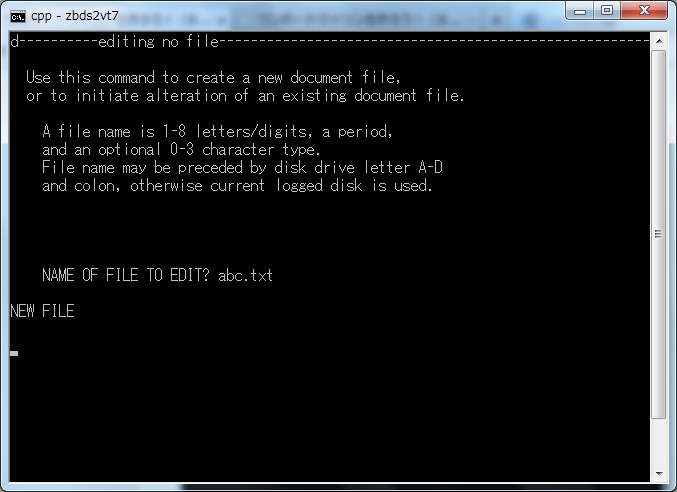Click the window title text cpp - zbds2vt7
Viewport: 677px width, 492px height.
[75, 16]
